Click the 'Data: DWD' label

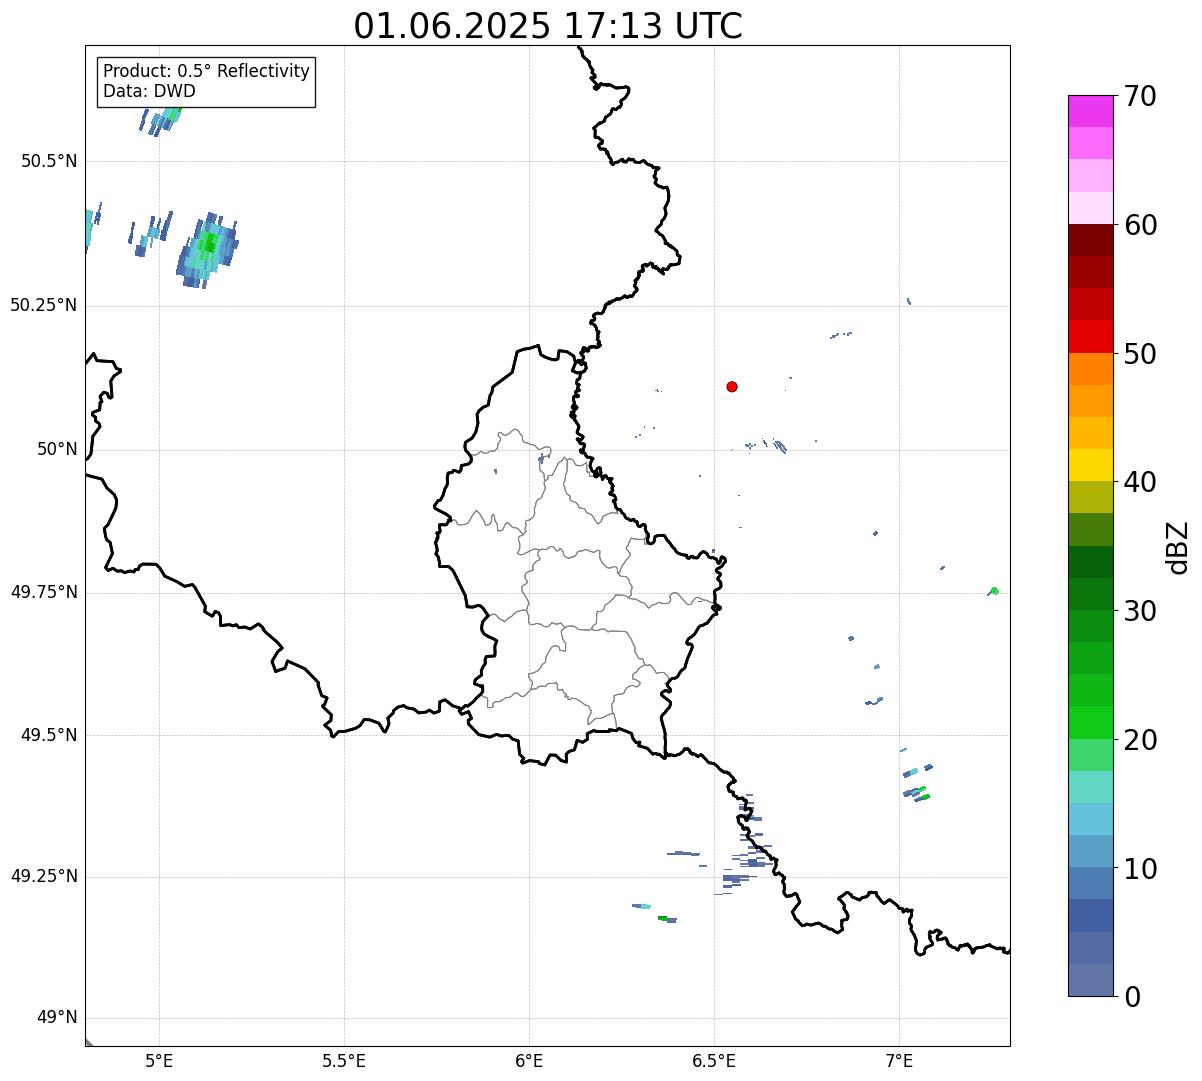pos(149,91)
